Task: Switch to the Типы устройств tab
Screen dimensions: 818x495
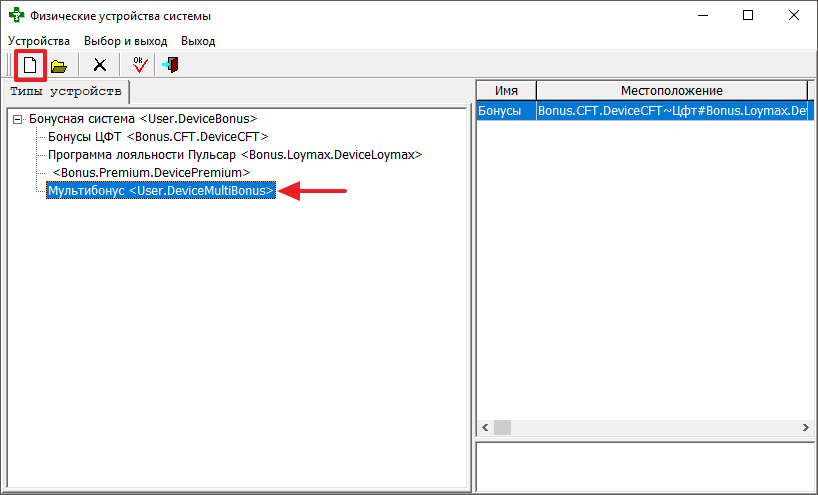Action: coord(65,92)
